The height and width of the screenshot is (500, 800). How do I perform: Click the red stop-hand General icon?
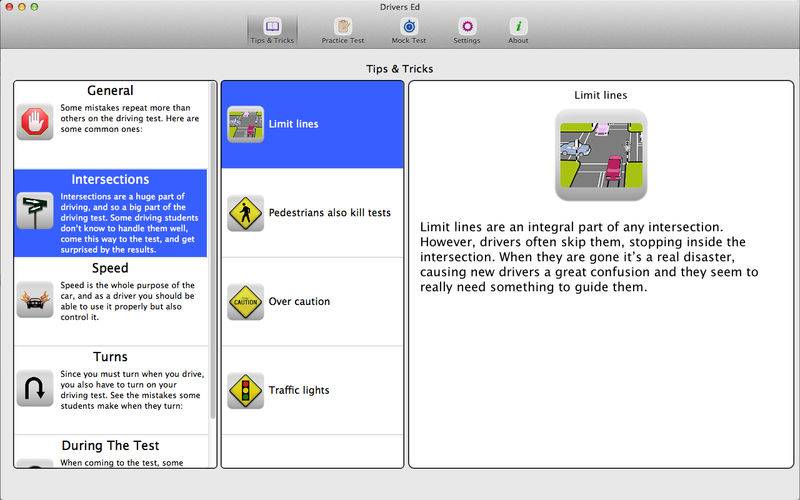(35, 123)
